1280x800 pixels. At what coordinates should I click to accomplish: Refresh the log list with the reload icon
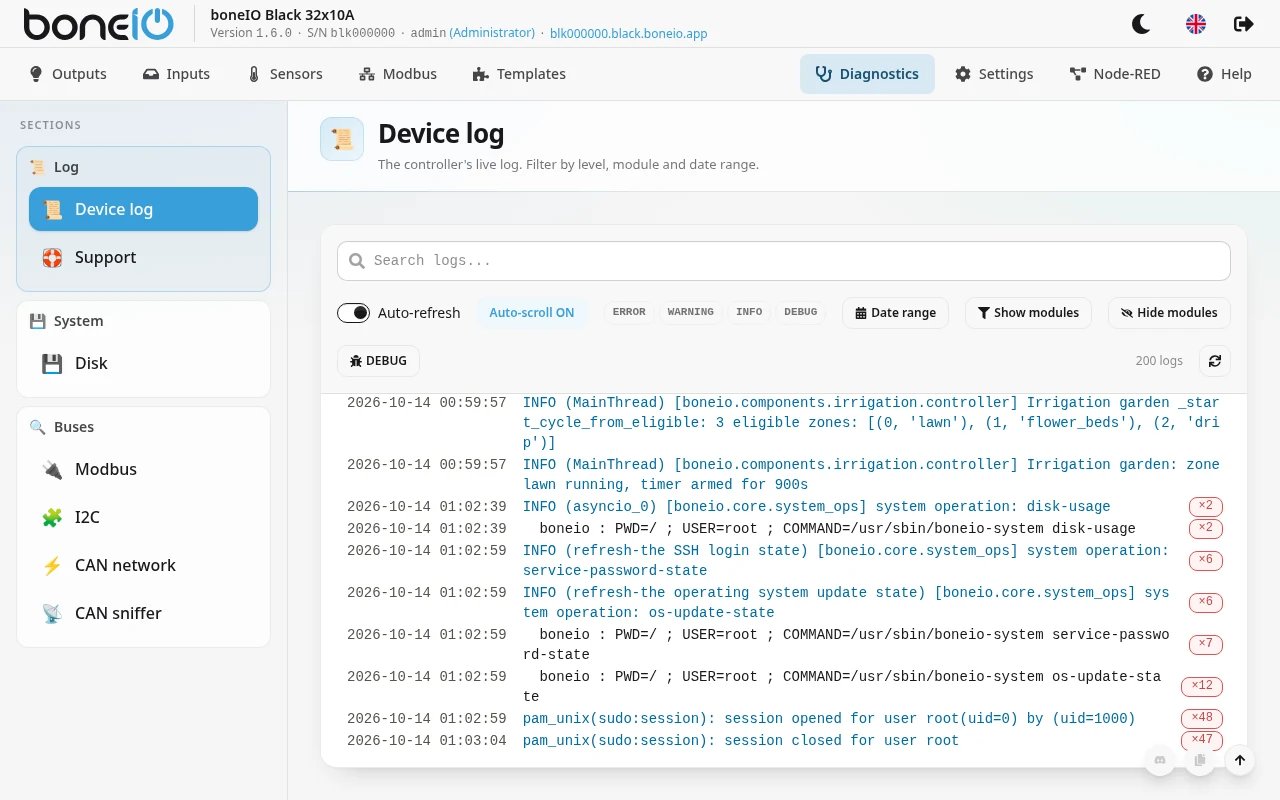(1215, 361)
